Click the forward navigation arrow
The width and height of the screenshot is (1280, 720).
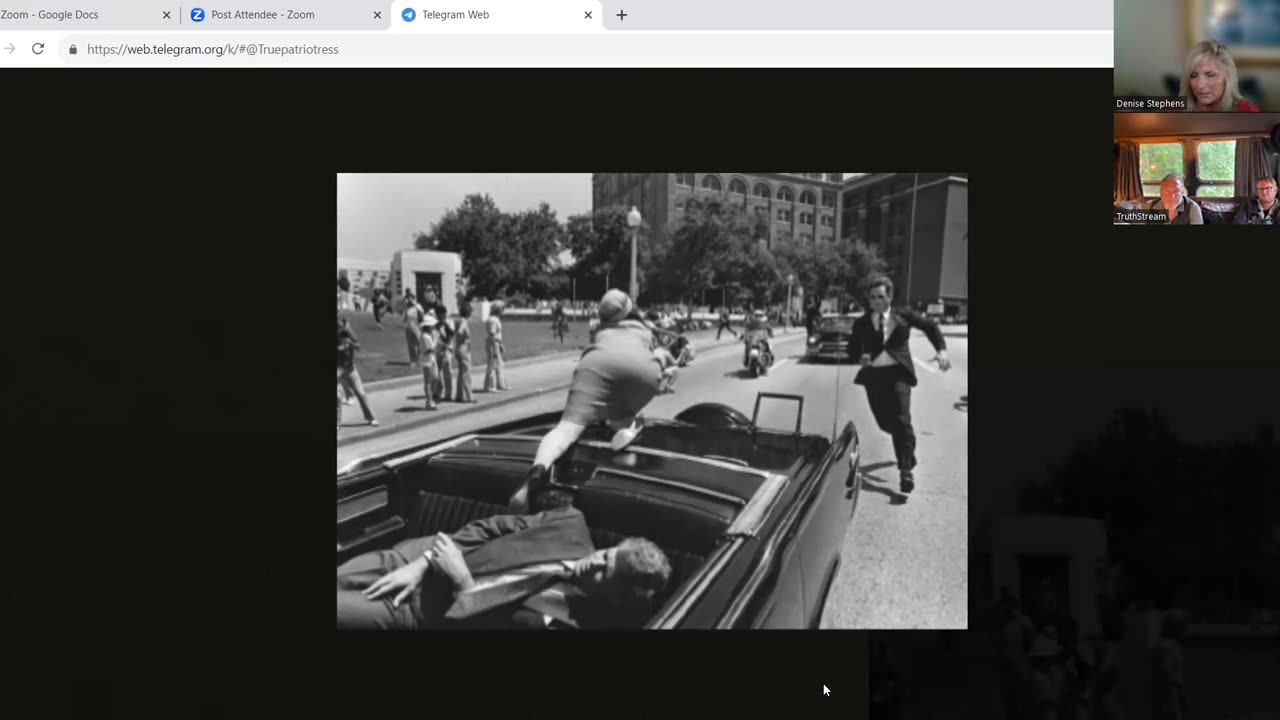[x=9, y=49]
